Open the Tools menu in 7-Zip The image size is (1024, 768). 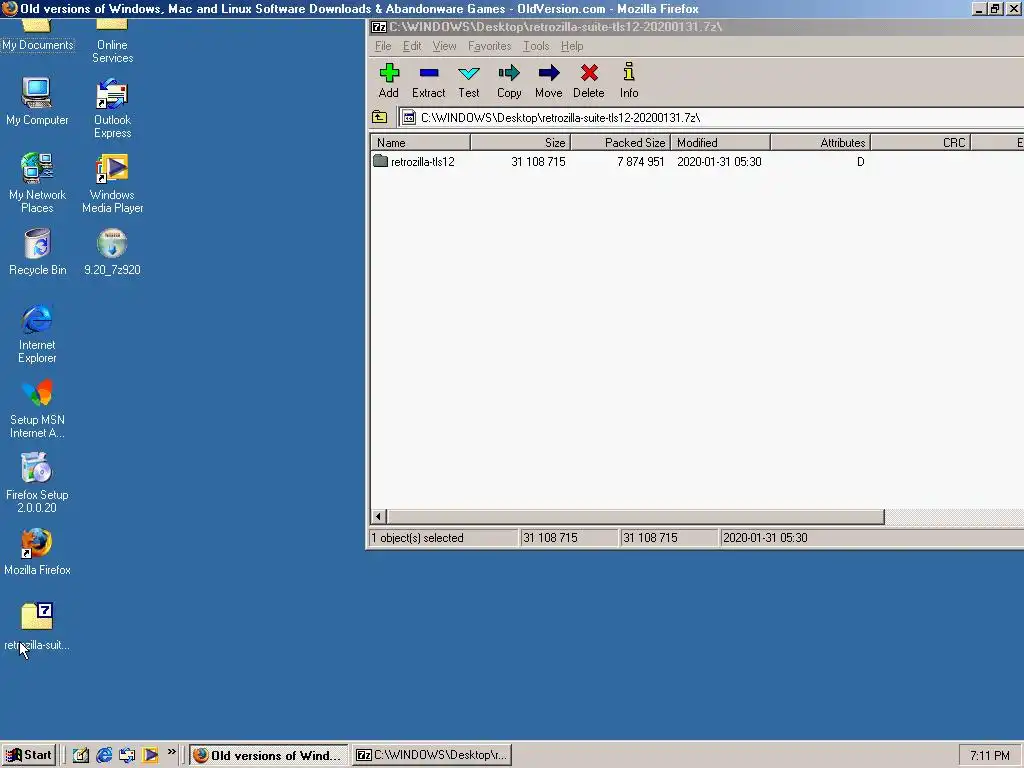(536, 46)
